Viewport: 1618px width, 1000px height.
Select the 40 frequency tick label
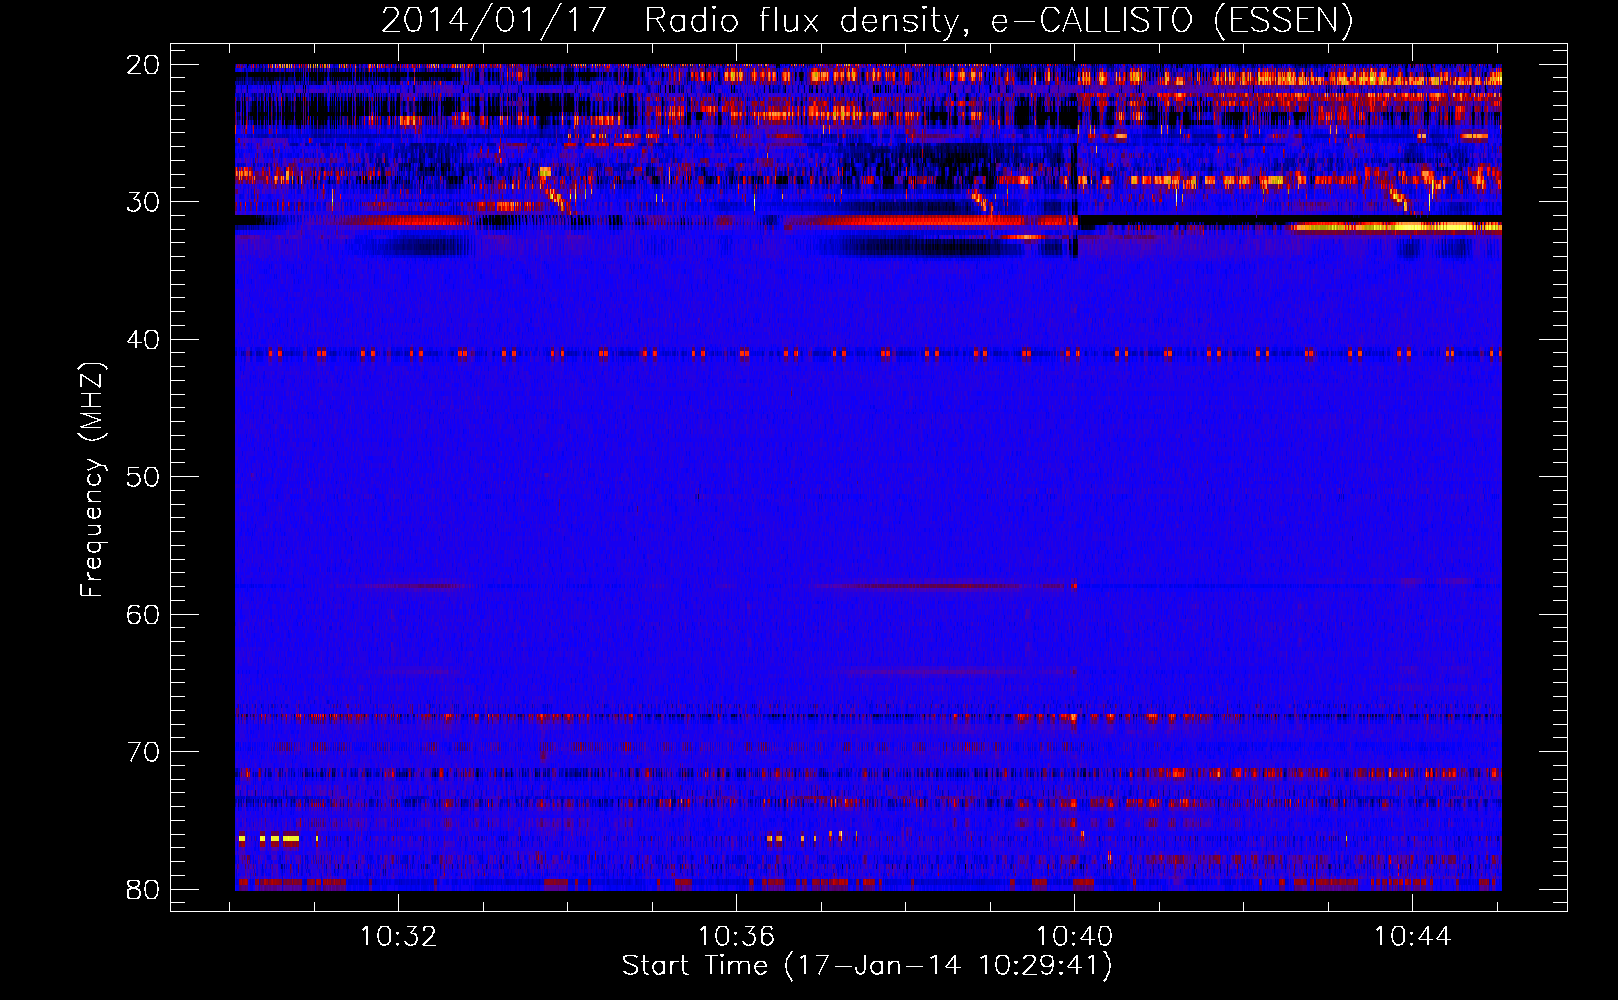pos(143,340)
